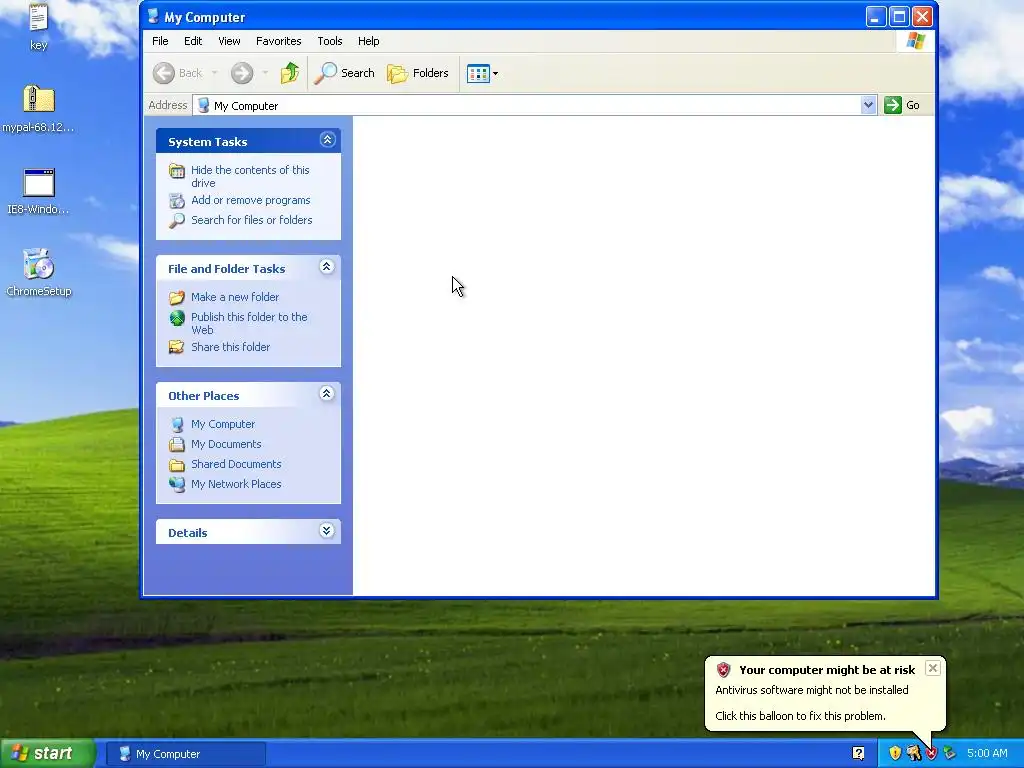Click the Share this folder icon

click(x=177, y=347)
